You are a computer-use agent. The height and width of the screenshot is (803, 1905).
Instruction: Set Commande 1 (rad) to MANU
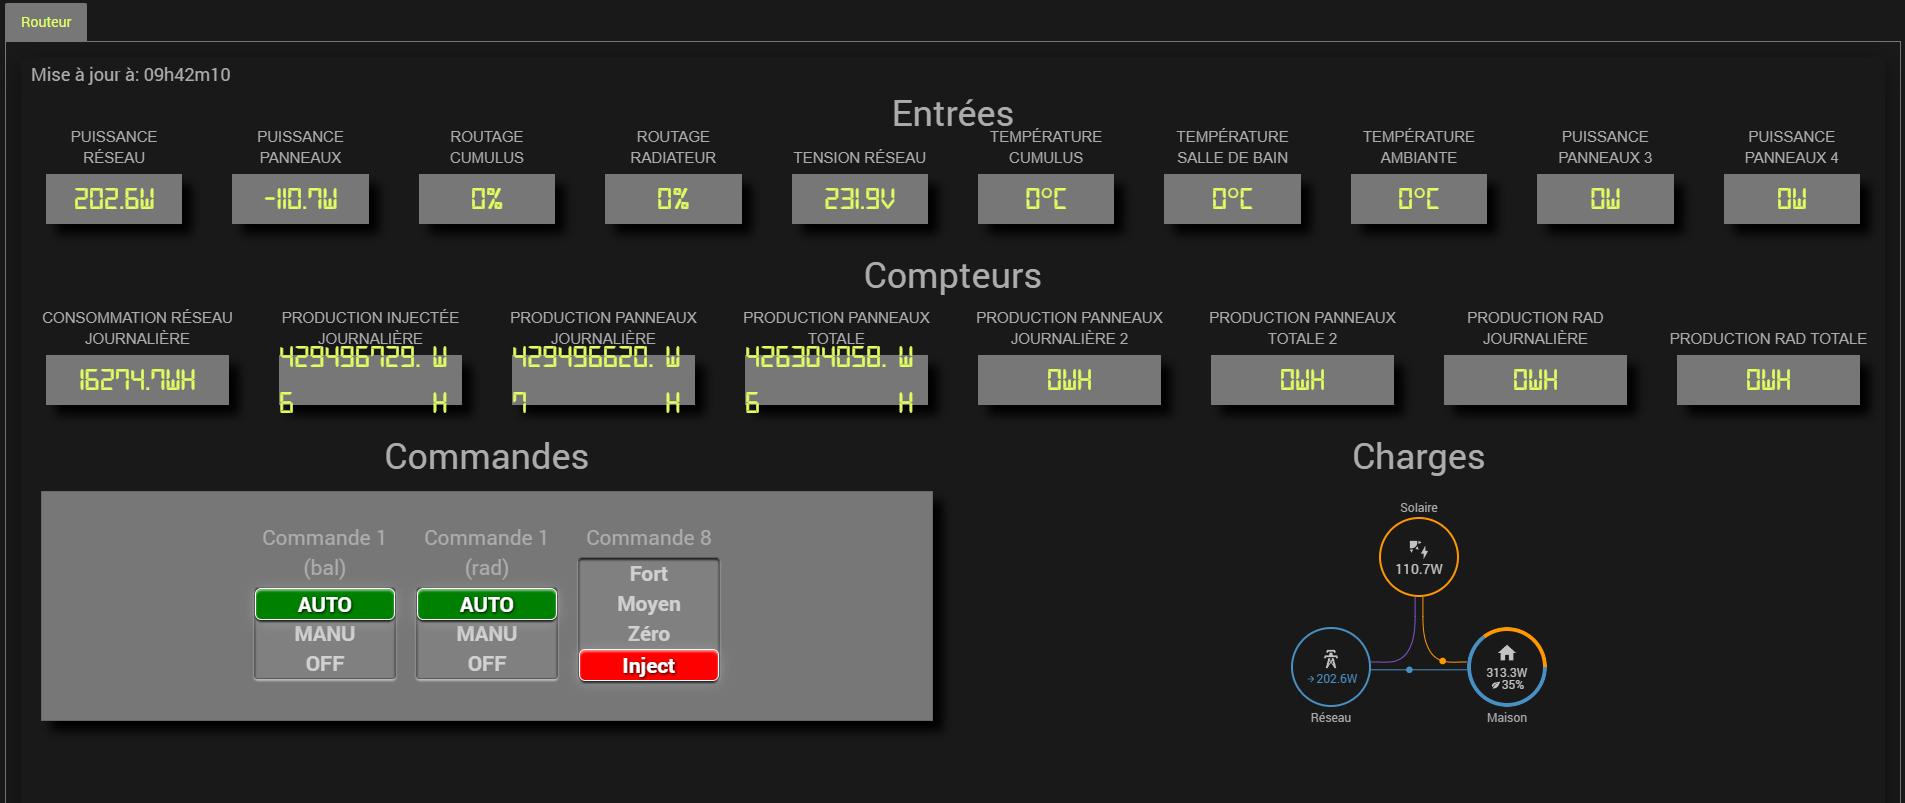coord(487,634)
